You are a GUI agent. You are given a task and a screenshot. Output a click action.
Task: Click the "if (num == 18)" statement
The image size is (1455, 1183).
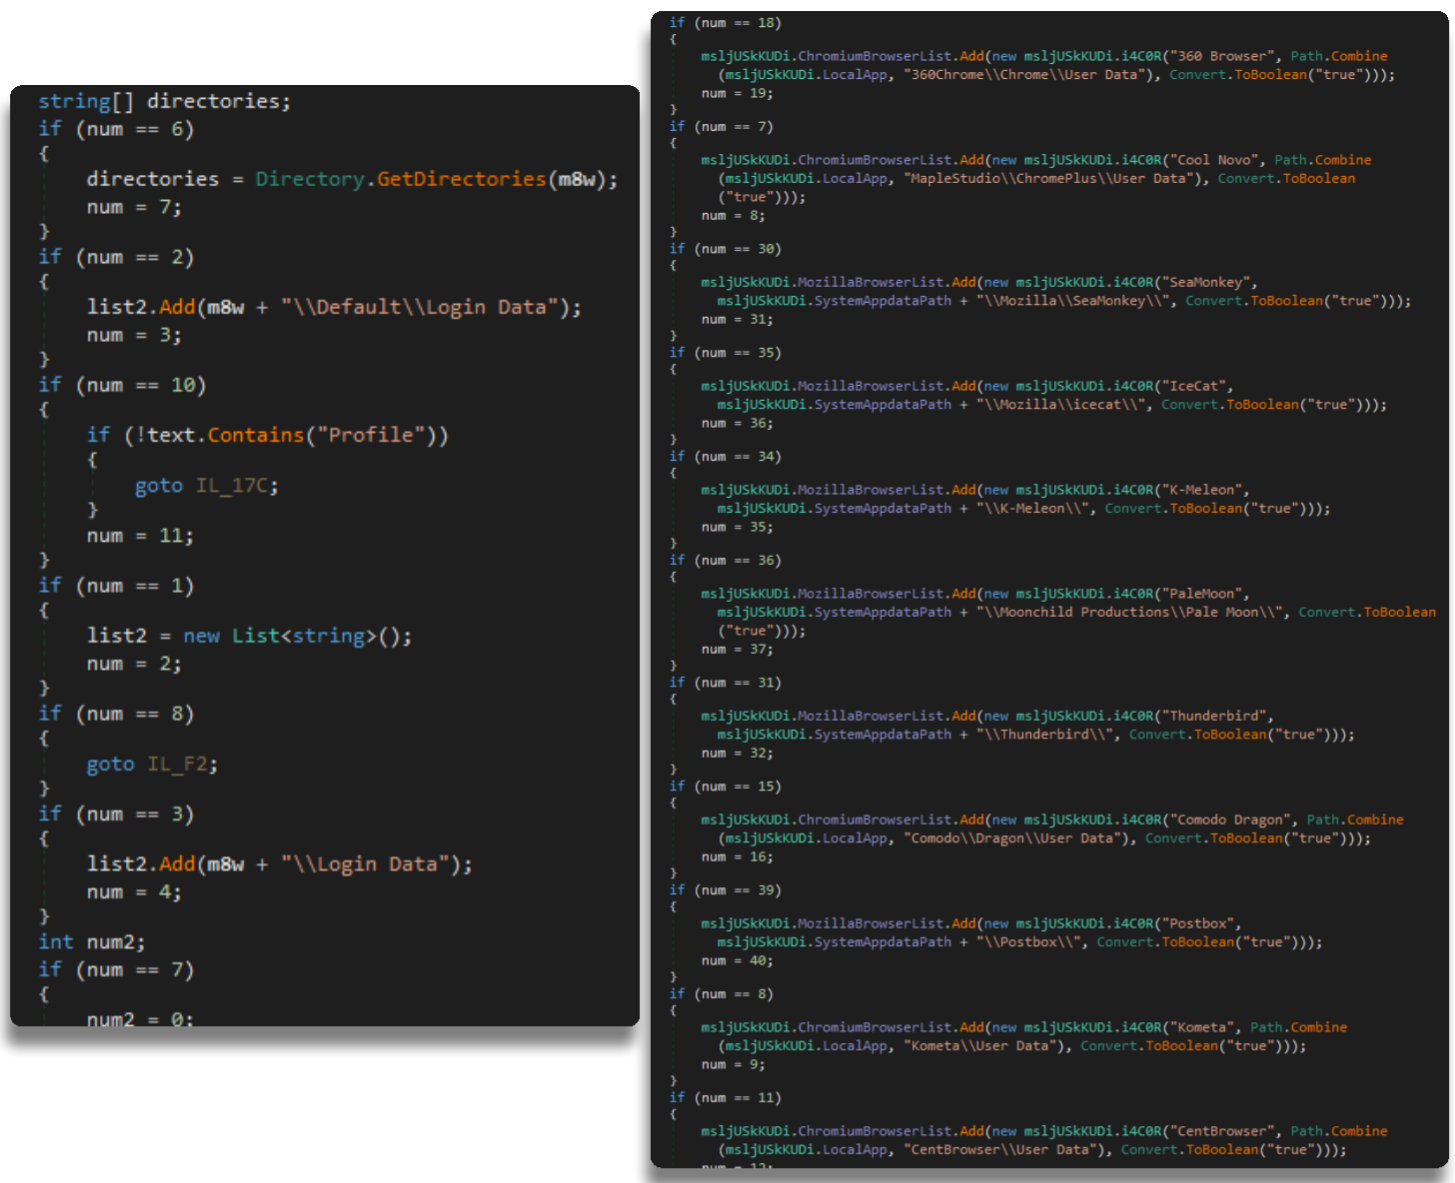[x=725, y=22]
